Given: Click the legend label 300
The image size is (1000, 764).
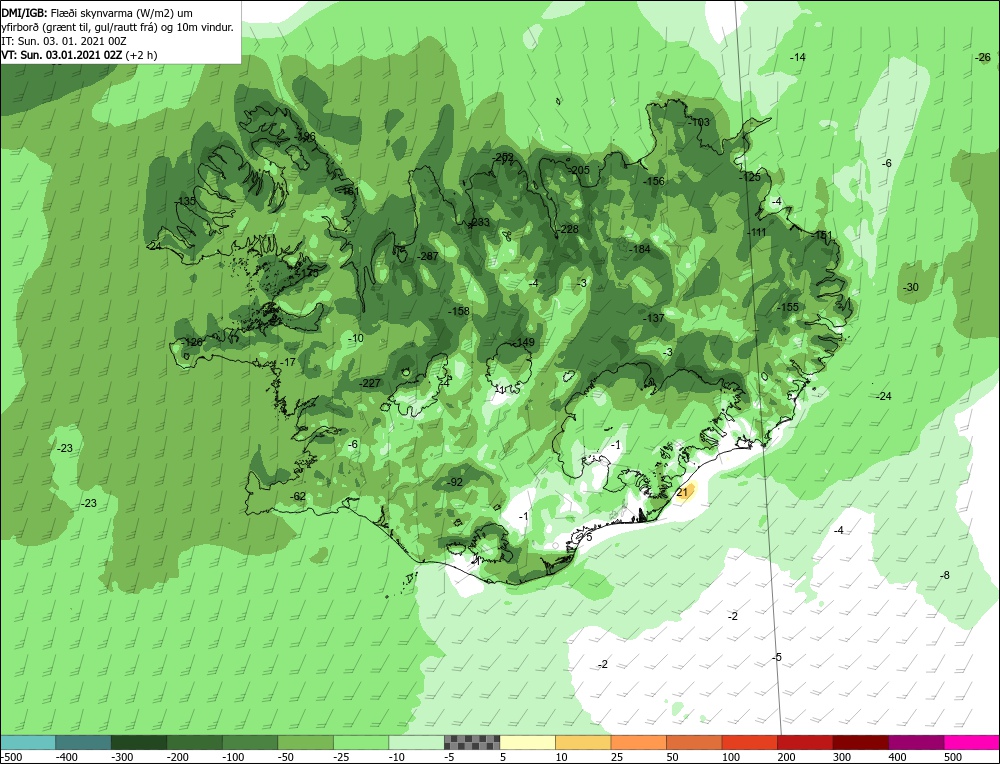Looking at the screenshot, I should pos(842,757).
